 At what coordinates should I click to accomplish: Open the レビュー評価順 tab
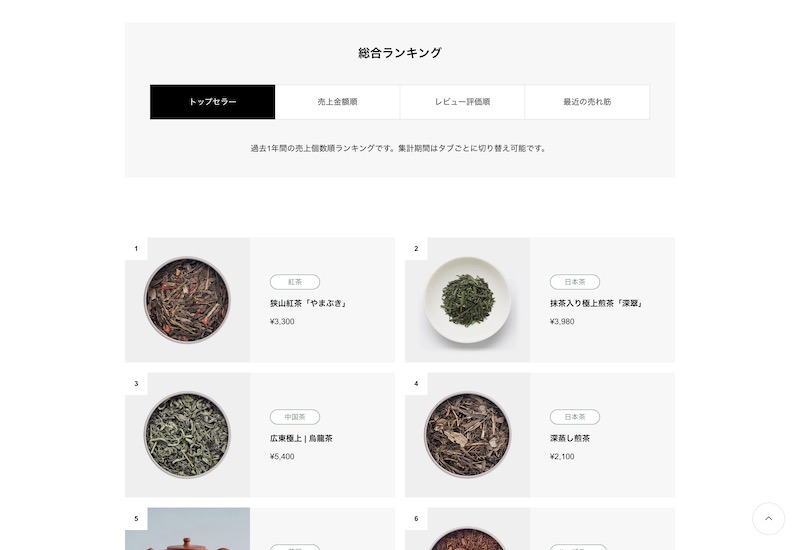(462, 102)
